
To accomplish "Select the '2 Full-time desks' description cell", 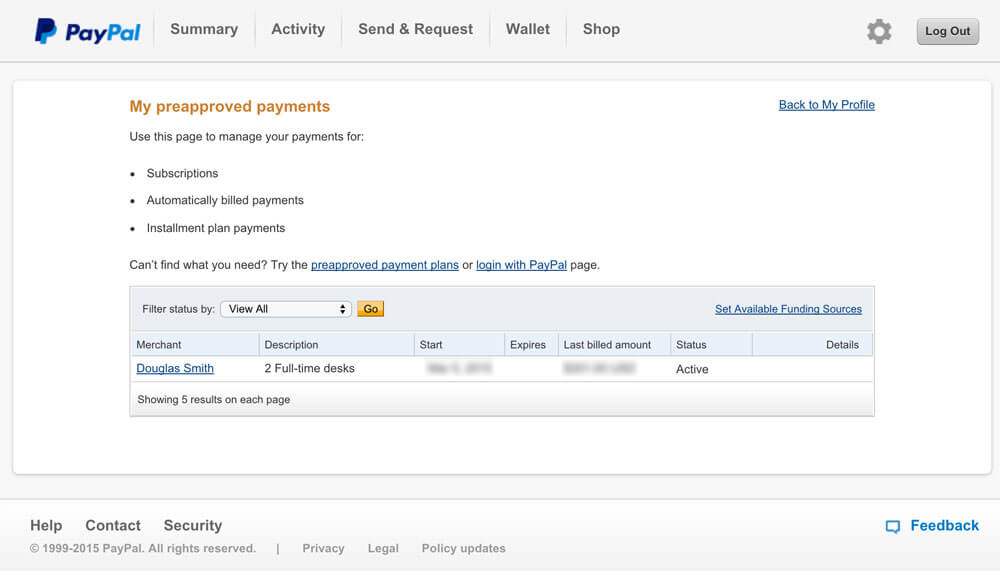I will pos(309,368).
